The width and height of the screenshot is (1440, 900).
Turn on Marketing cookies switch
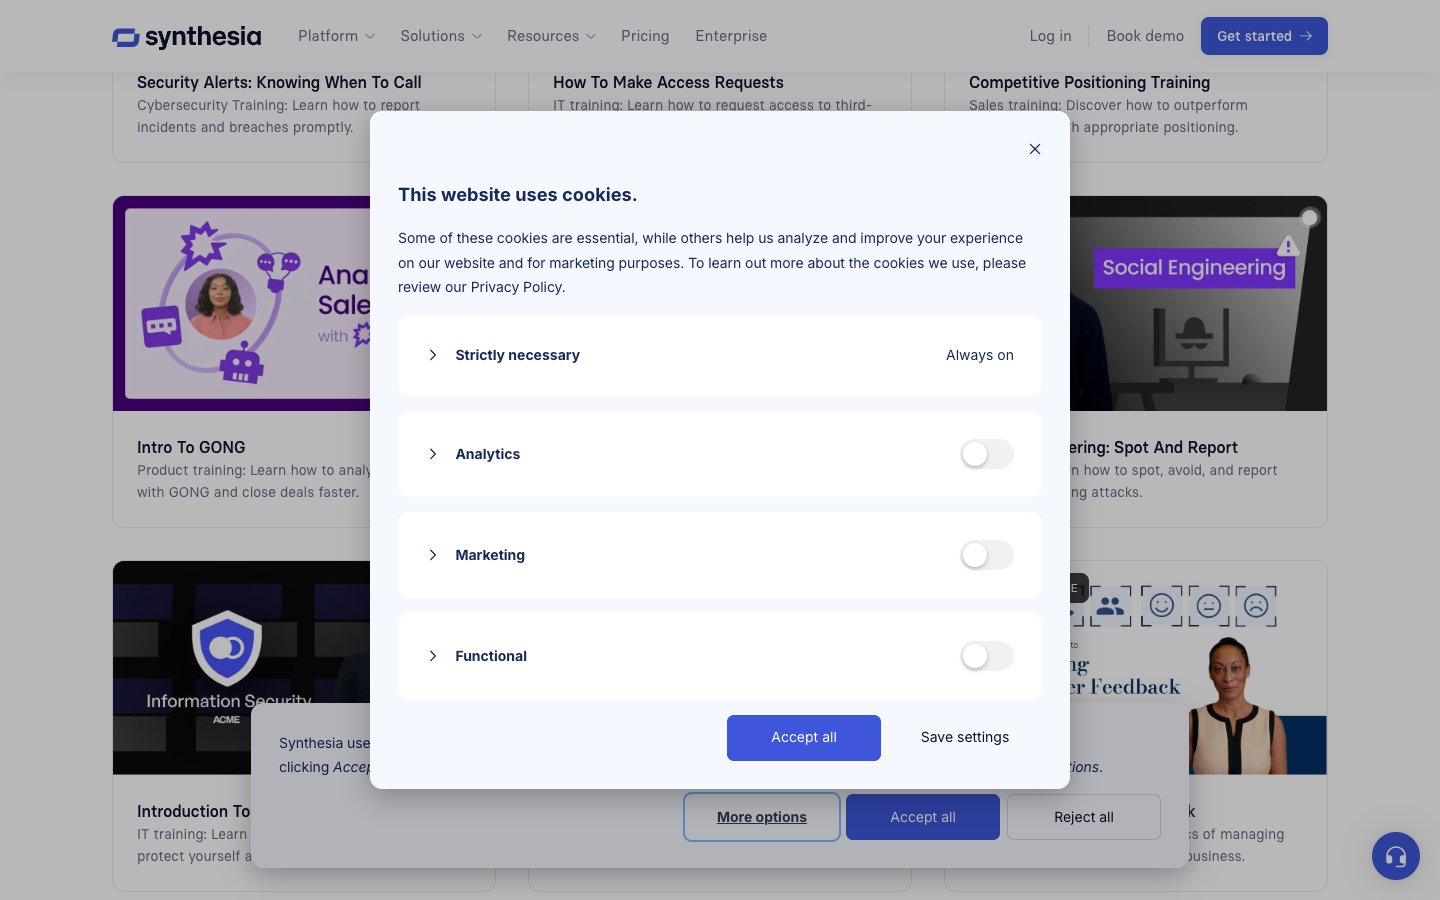[x=986, y=555]
